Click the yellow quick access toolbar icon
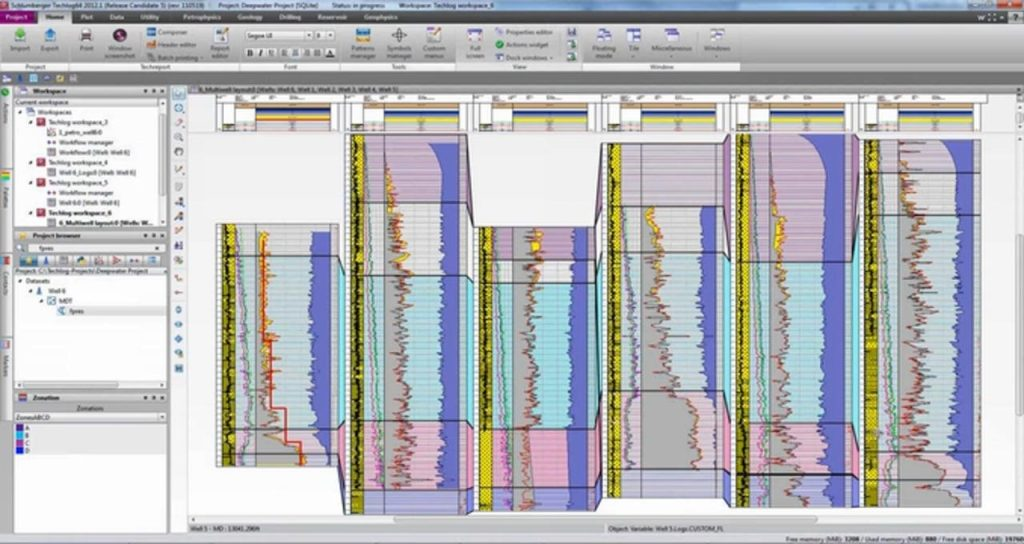Screen dimensions: 1024x544 tap(59, 78)
